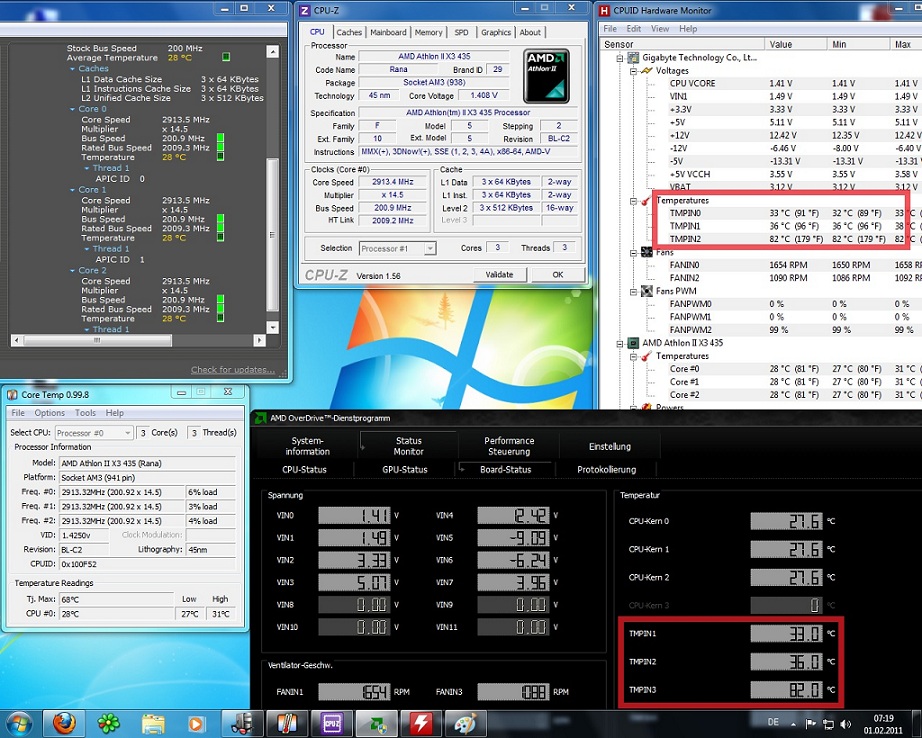Click the Fans PWM fan icon in Hardware Monitor
Image resolution: width=922 pixels, height=738 pixels.
point(647,291)
